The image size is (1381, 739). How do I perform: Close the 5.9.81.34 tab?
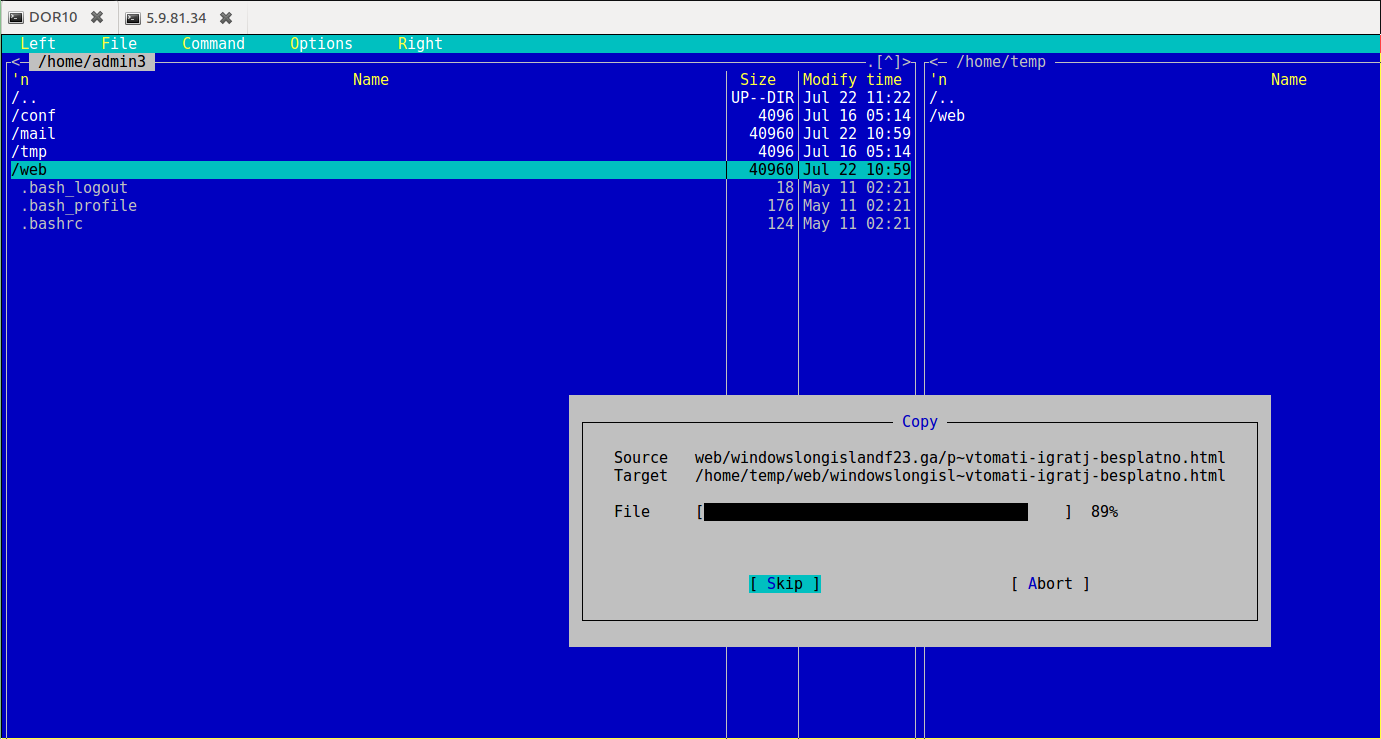pyautogui.click(x=226, y=18)
